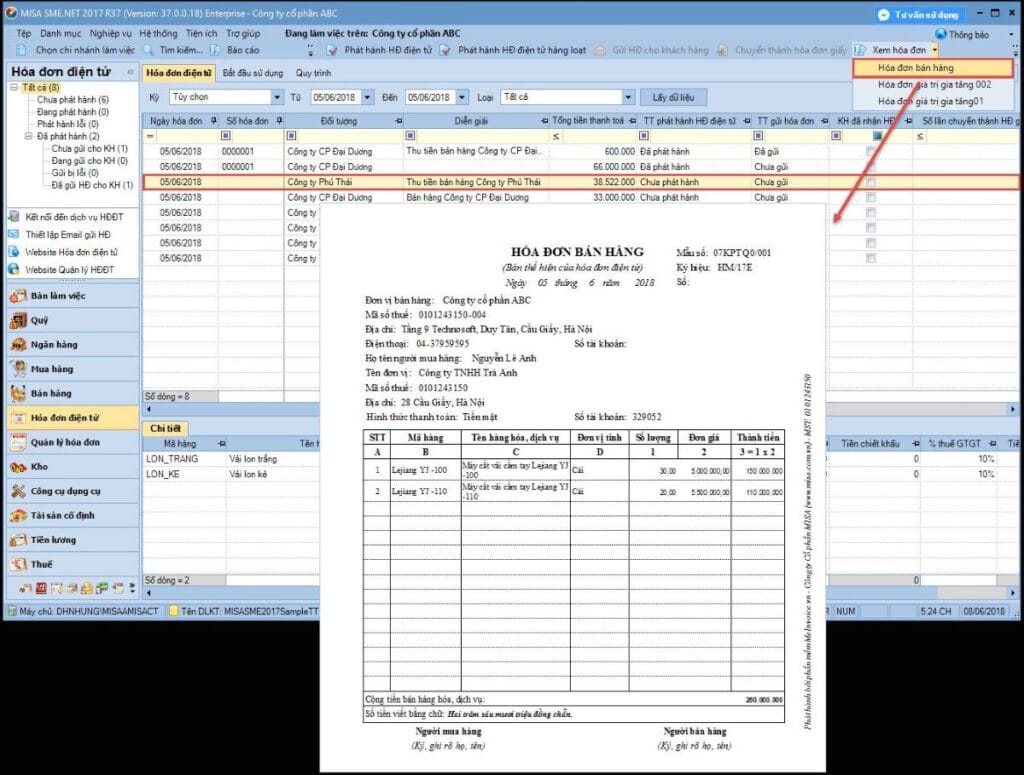
Task: Open Tài sản cố định module icon
Action: 18,516
